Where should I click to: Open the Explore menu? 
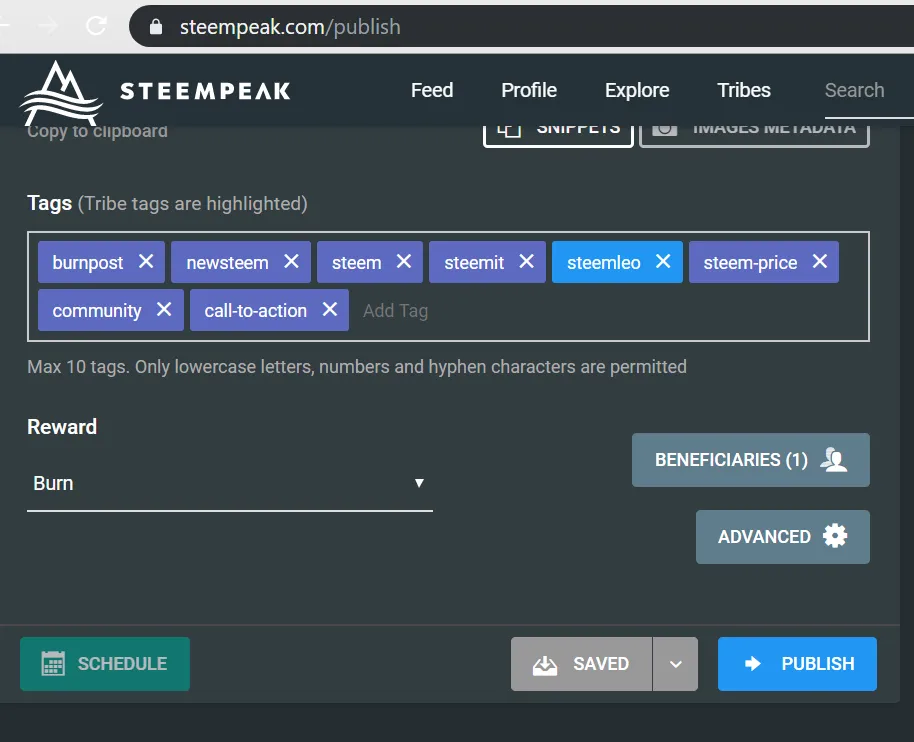637,90
